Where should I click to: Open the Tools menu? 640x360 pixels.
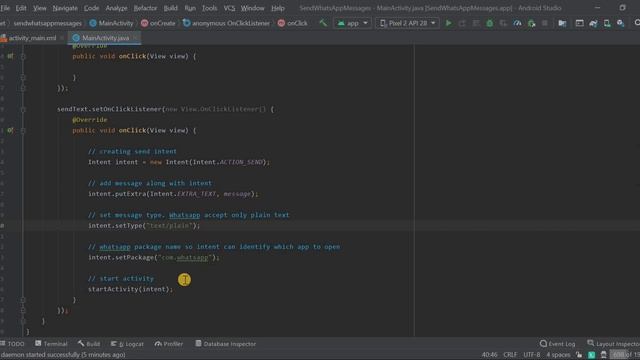coord(209,8)
